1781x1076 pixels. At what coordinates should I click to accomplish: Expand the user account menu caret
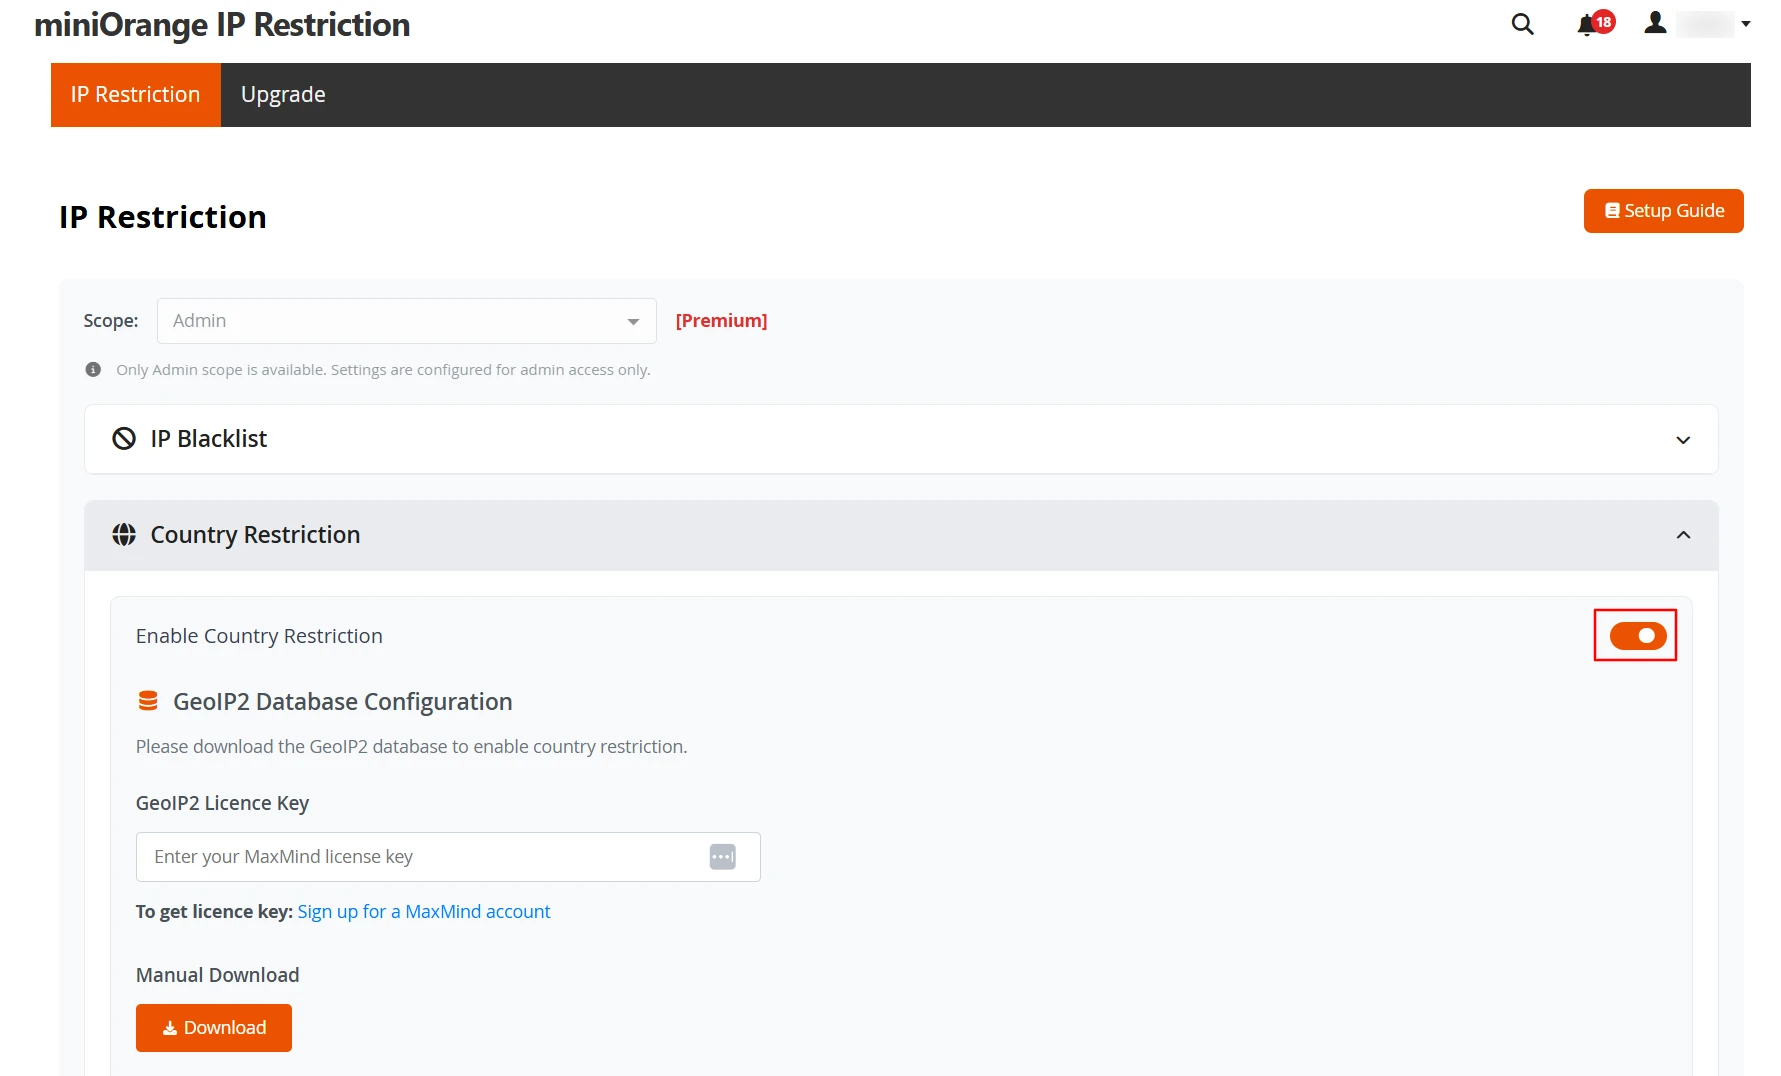[1745, 24]
